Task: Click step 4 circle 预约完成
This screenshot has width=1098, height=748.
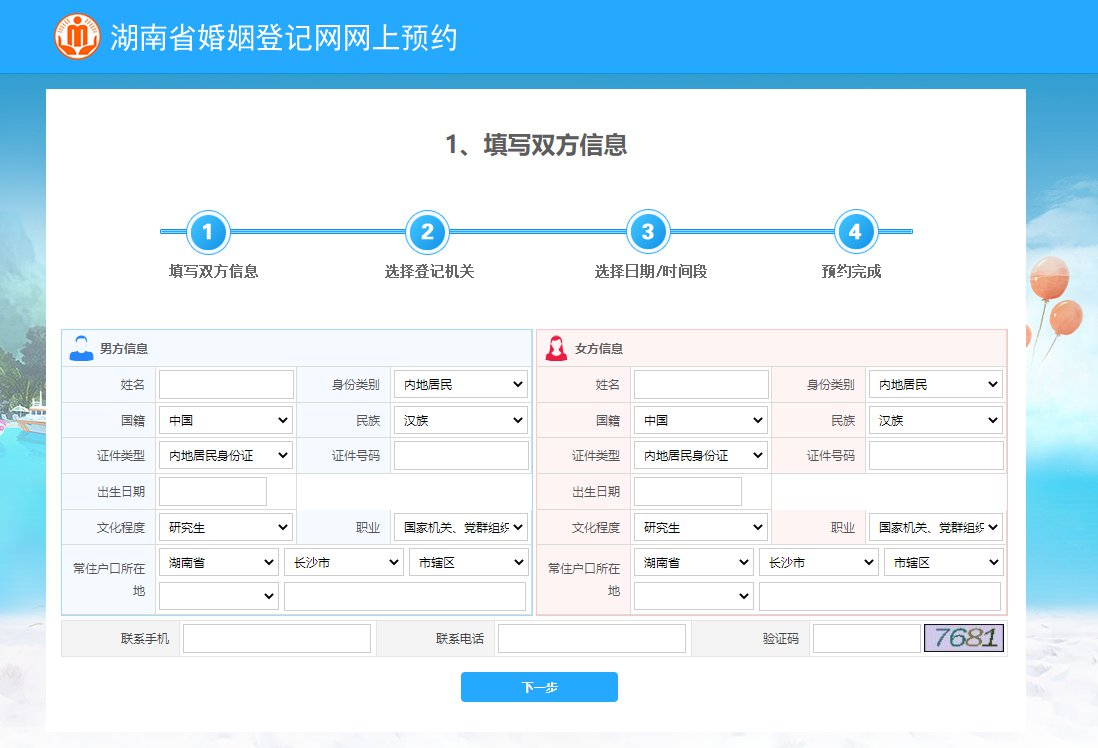Action: 855,233
